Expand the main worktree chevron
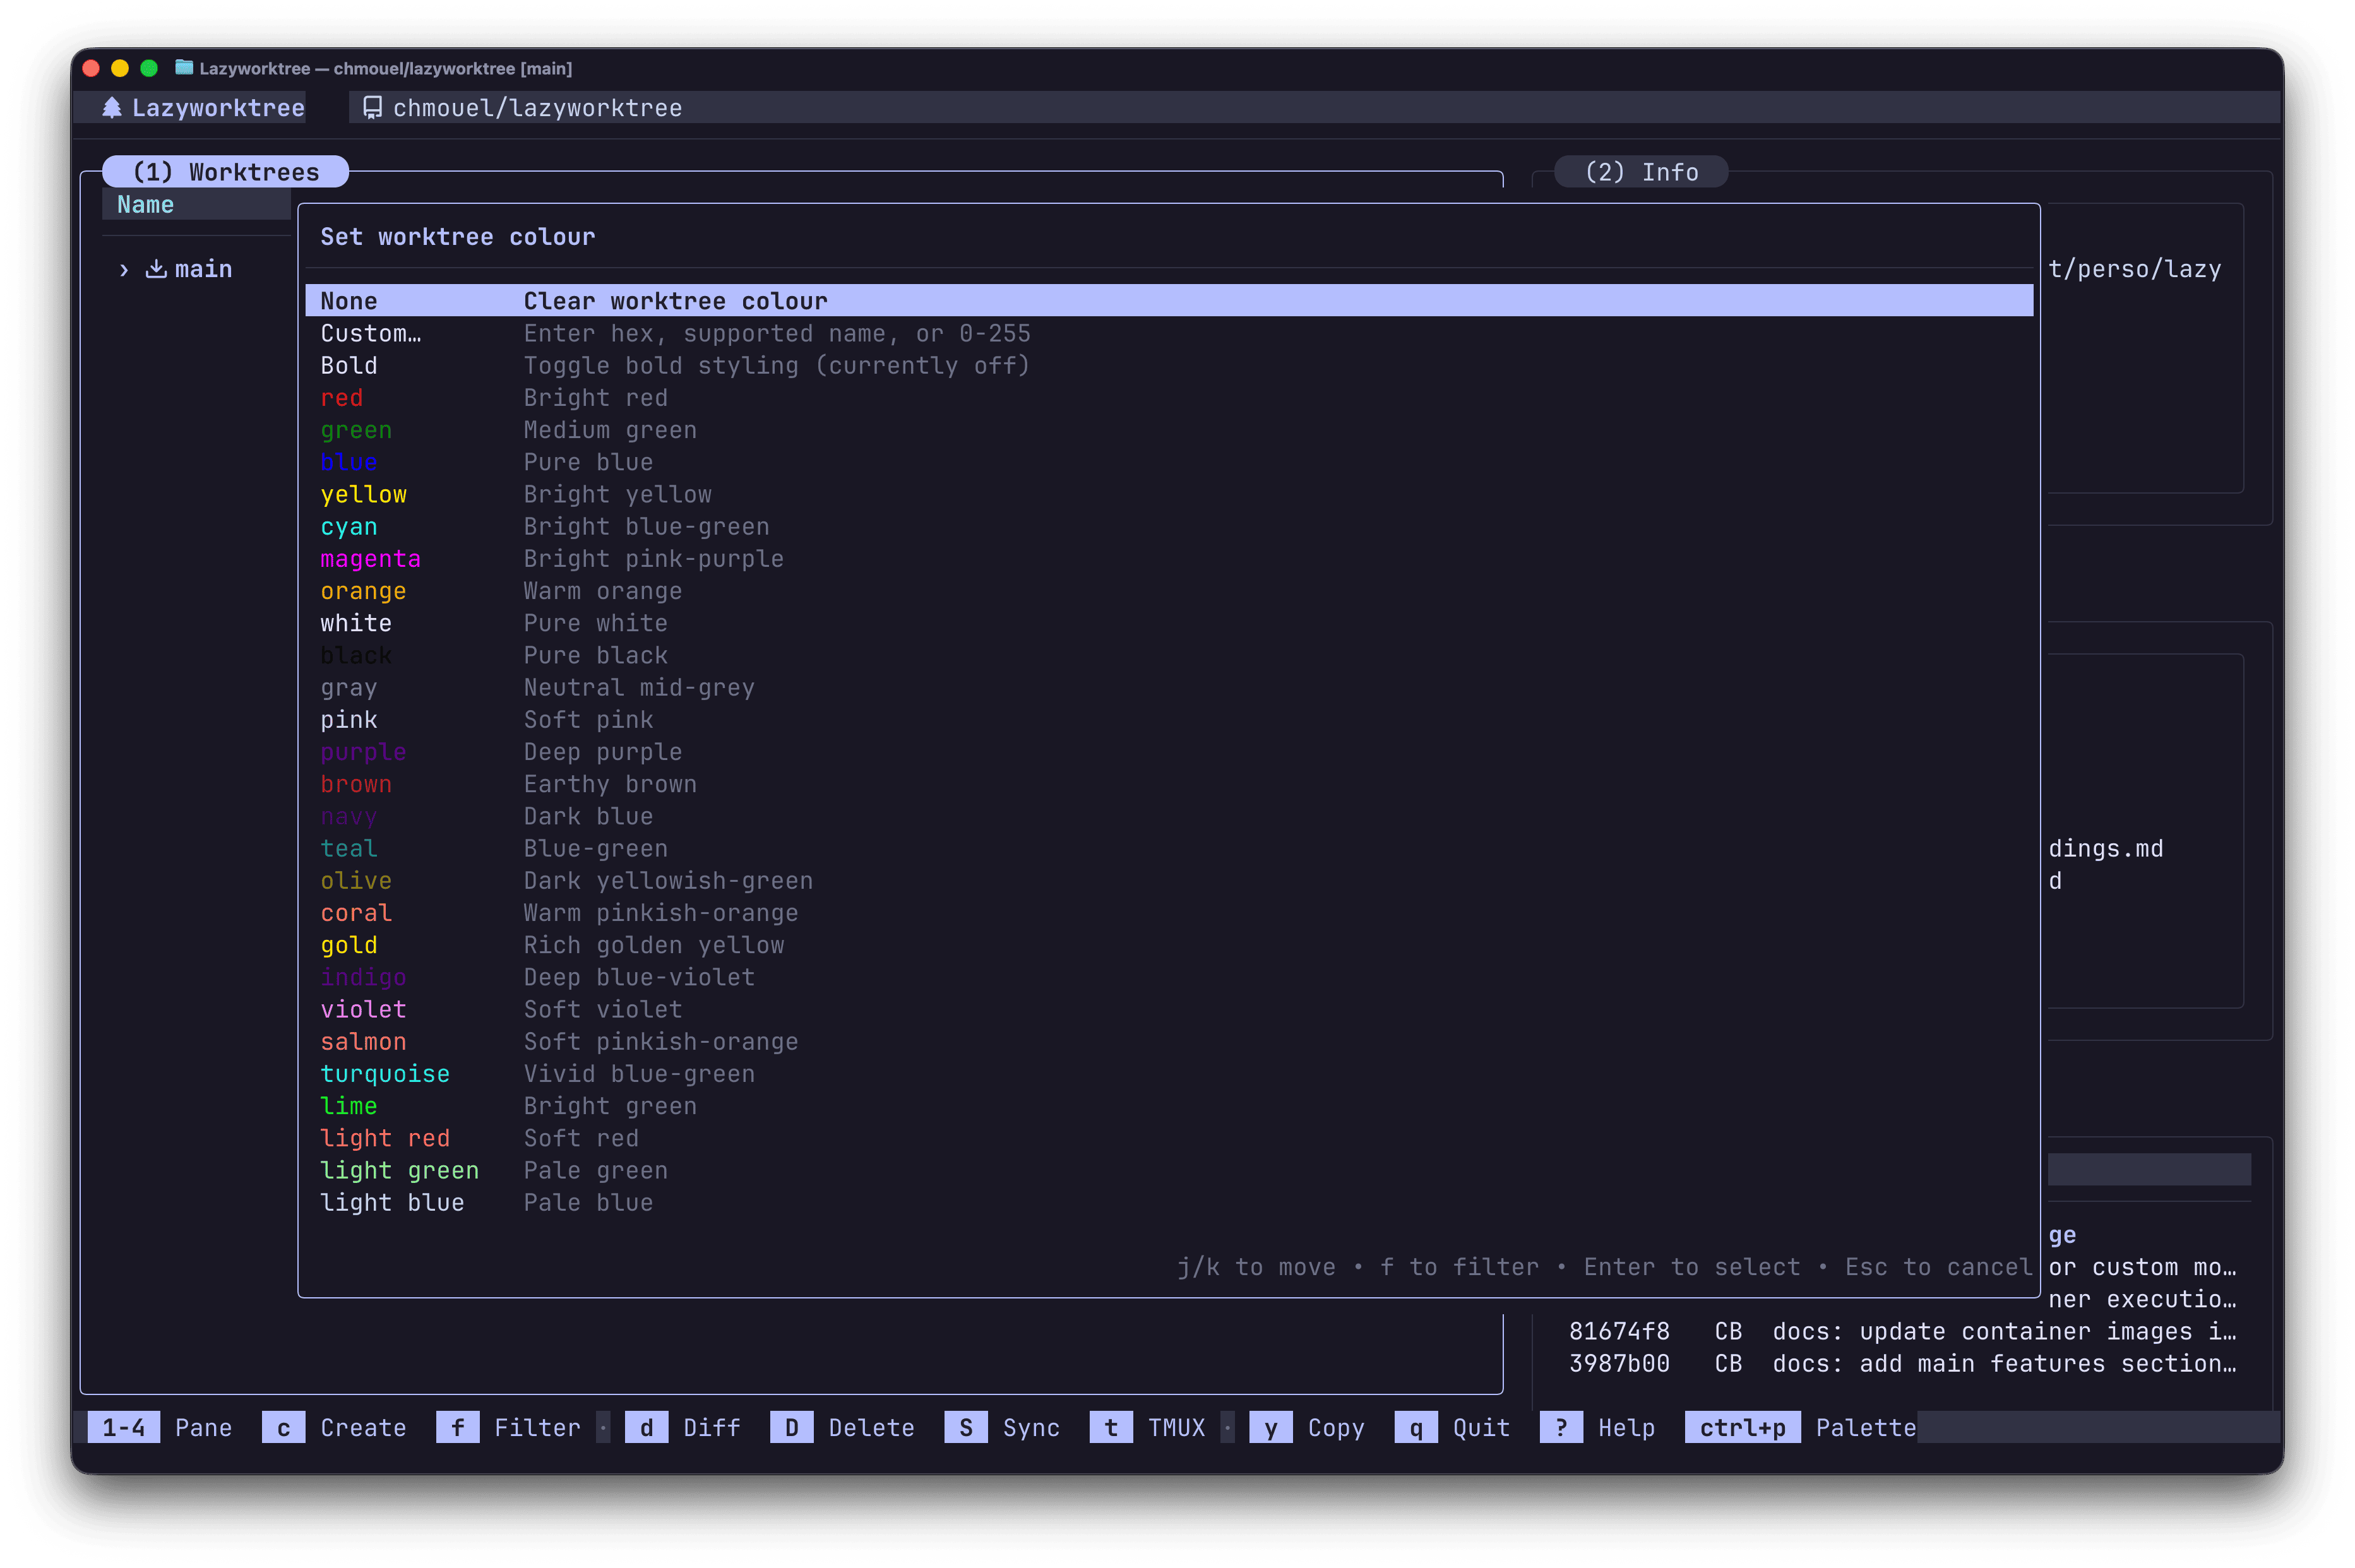This screenshot has height=1568, width=2355. (124, 270)
